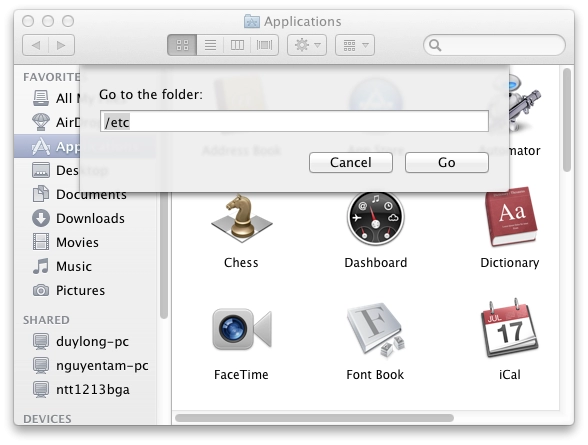
Task: Go back with the left arrow button
Action: point(36,45)
